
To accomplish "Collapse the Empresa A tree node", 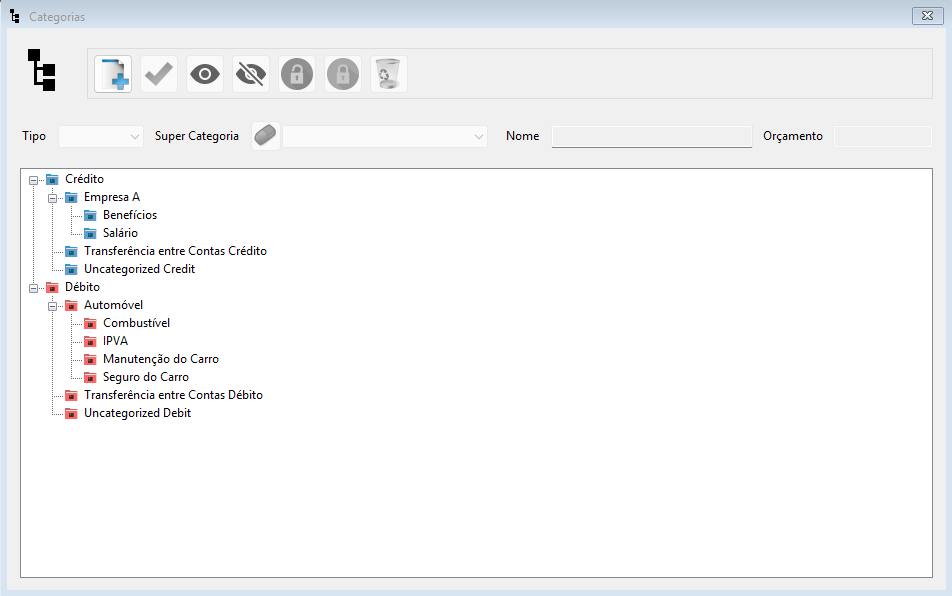I will pos(53,197).
